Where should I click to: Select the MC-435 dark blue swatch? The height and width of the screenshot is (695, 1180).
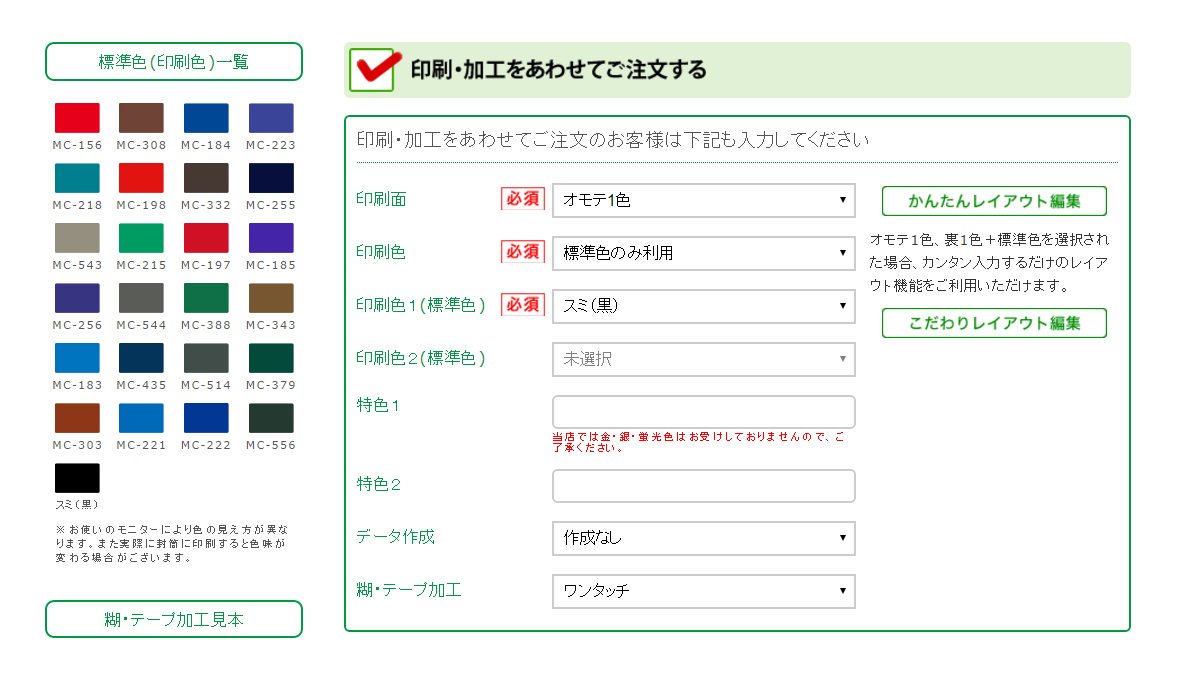tap(141, 357)
